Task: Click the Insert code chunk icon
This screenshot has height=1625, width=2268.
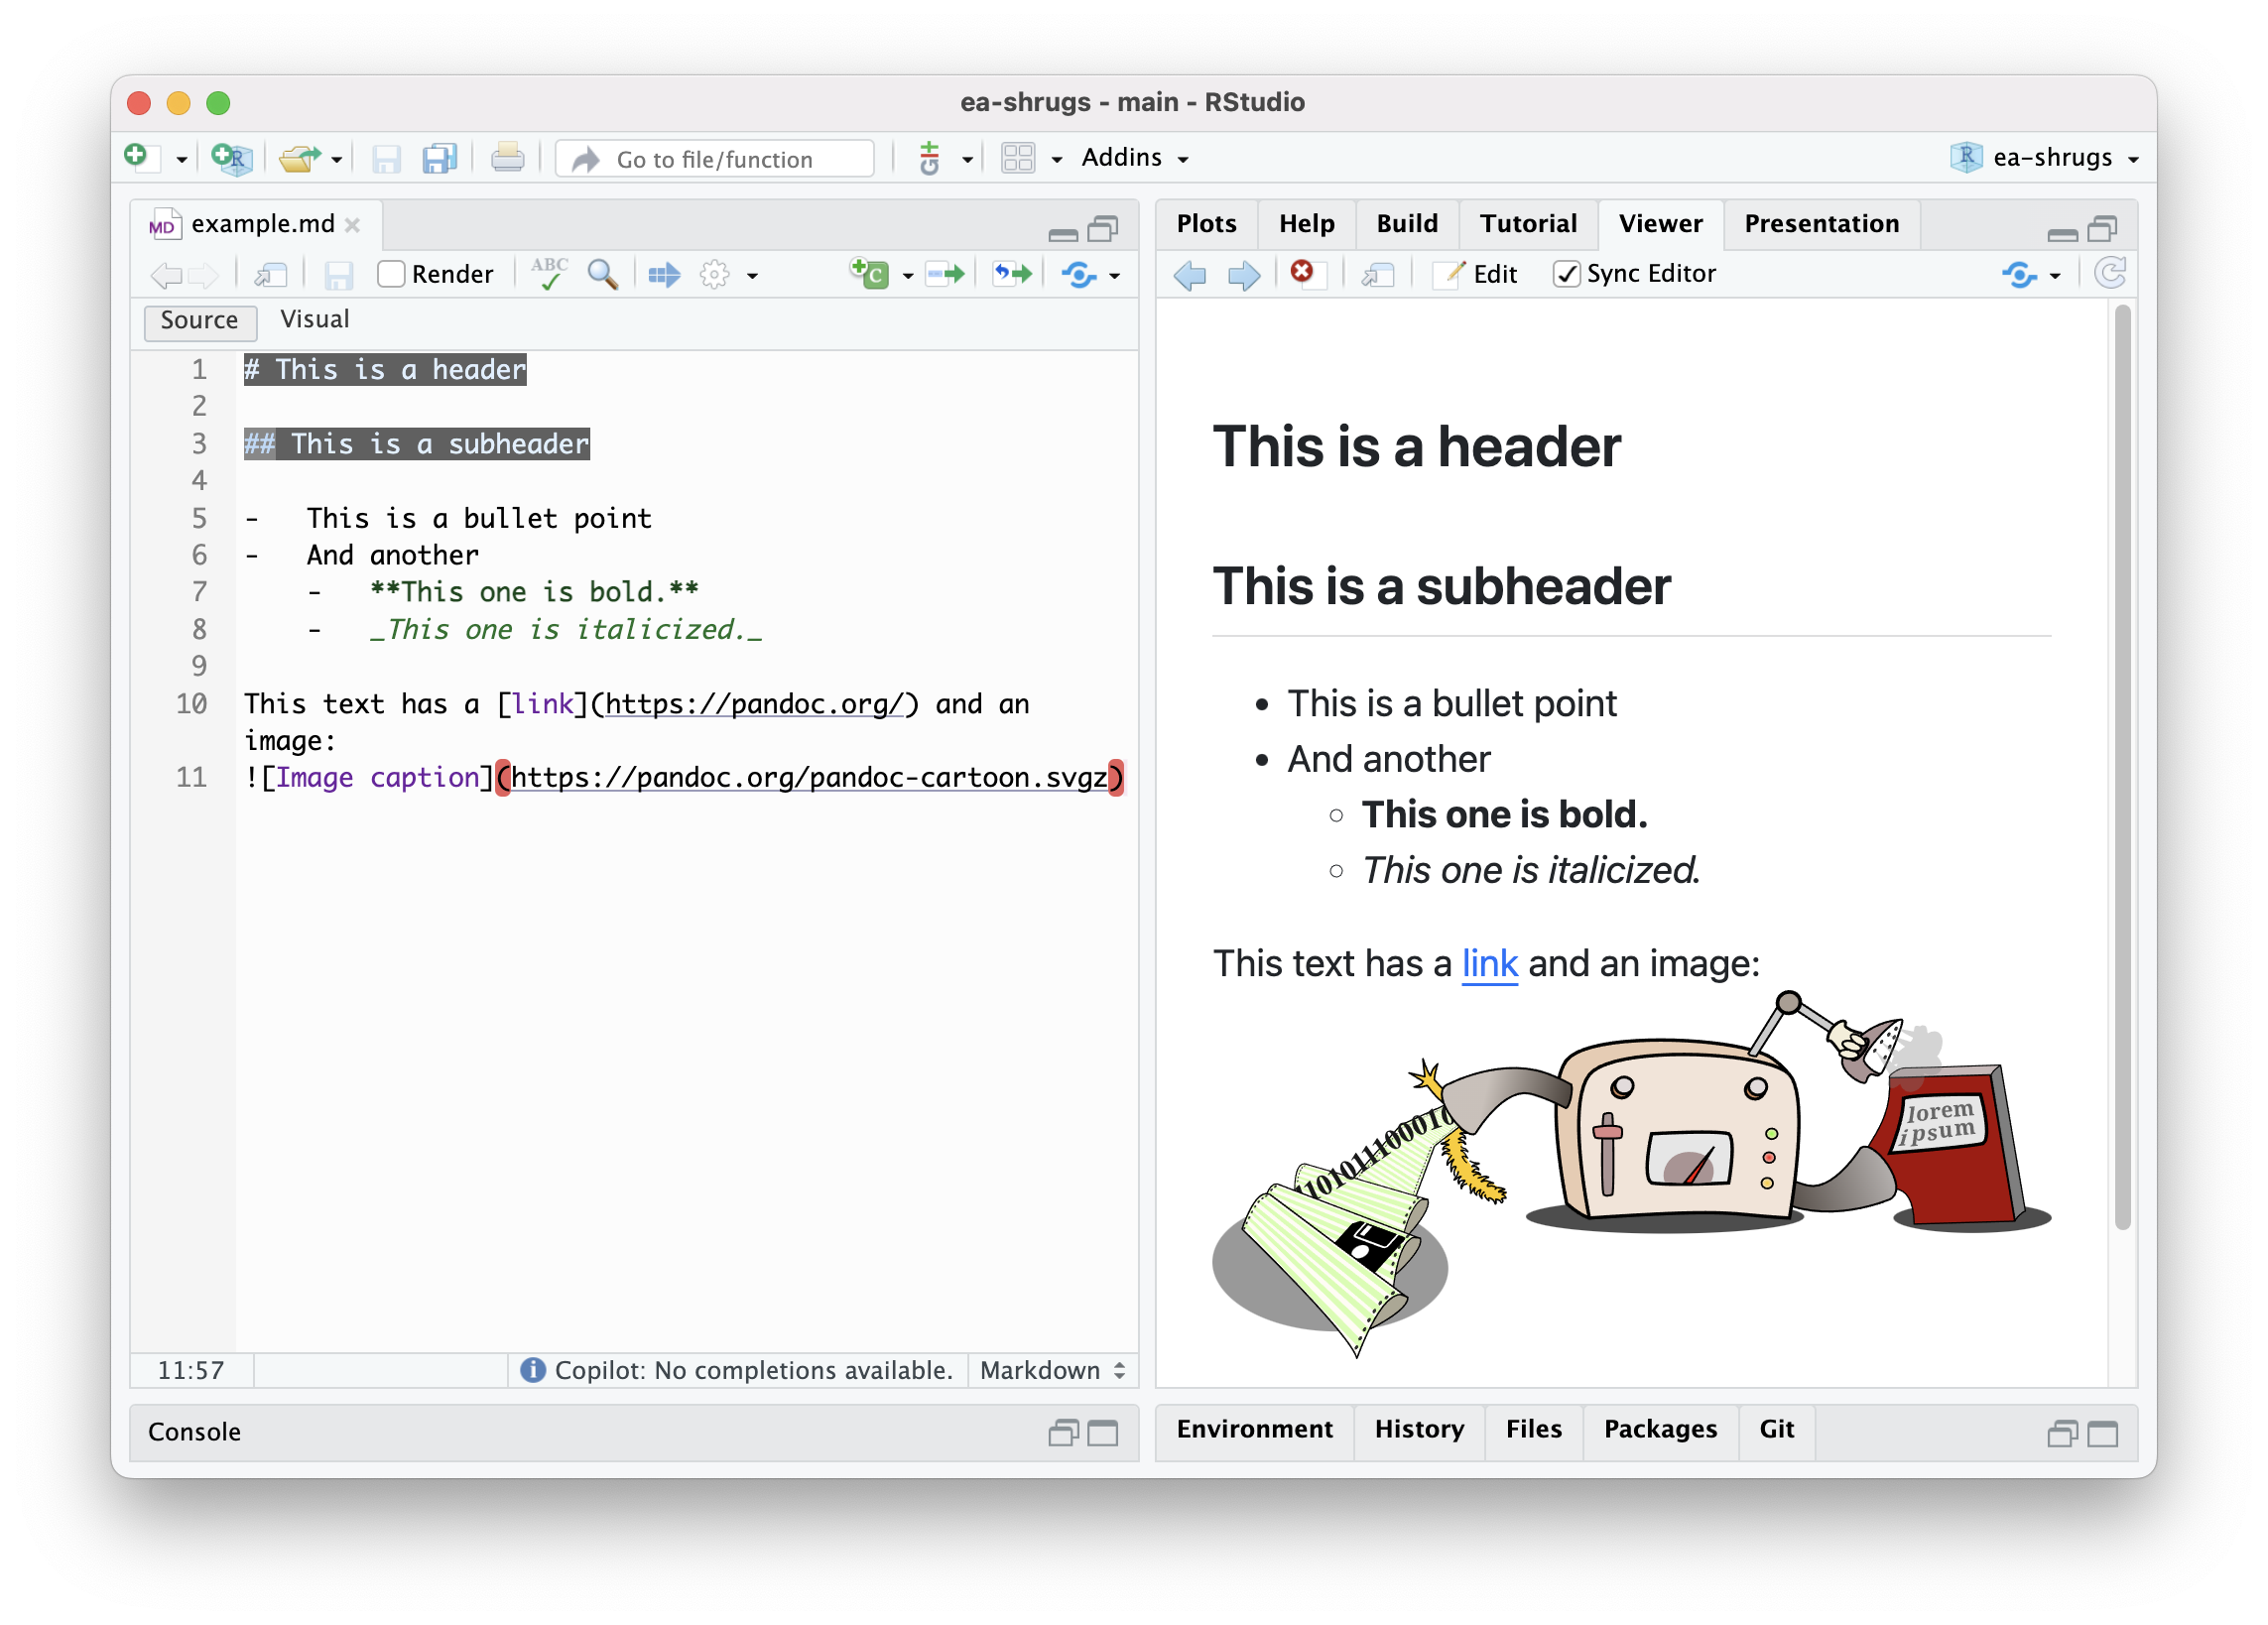Action: pyautogui.click(x=869, y=273)
